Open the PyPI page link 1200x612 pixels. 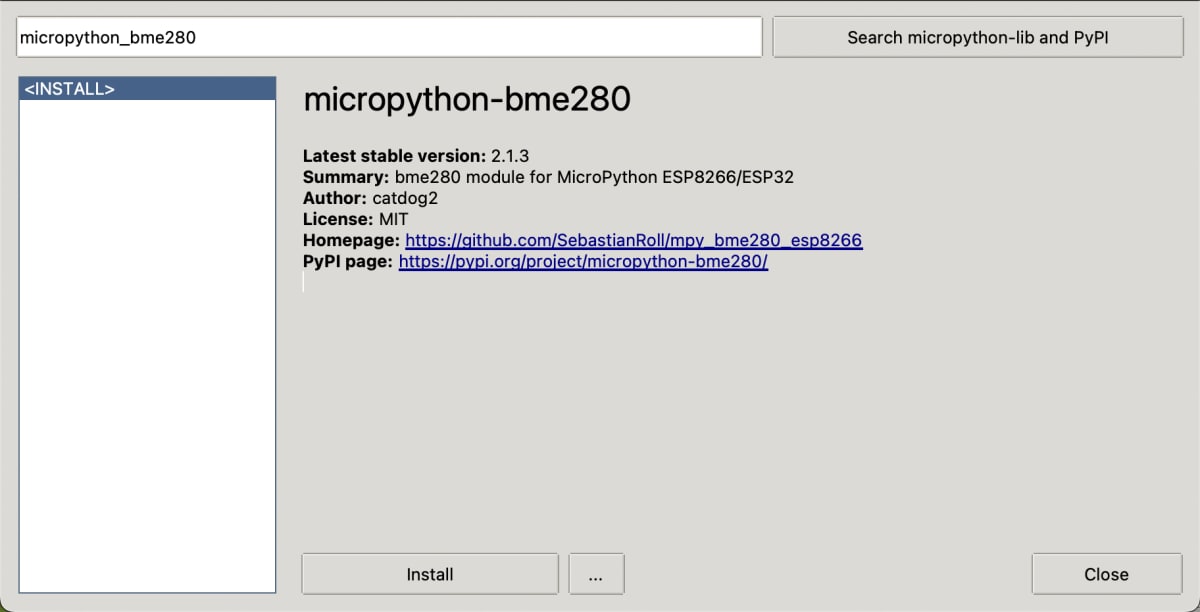(x=583, y=262)
